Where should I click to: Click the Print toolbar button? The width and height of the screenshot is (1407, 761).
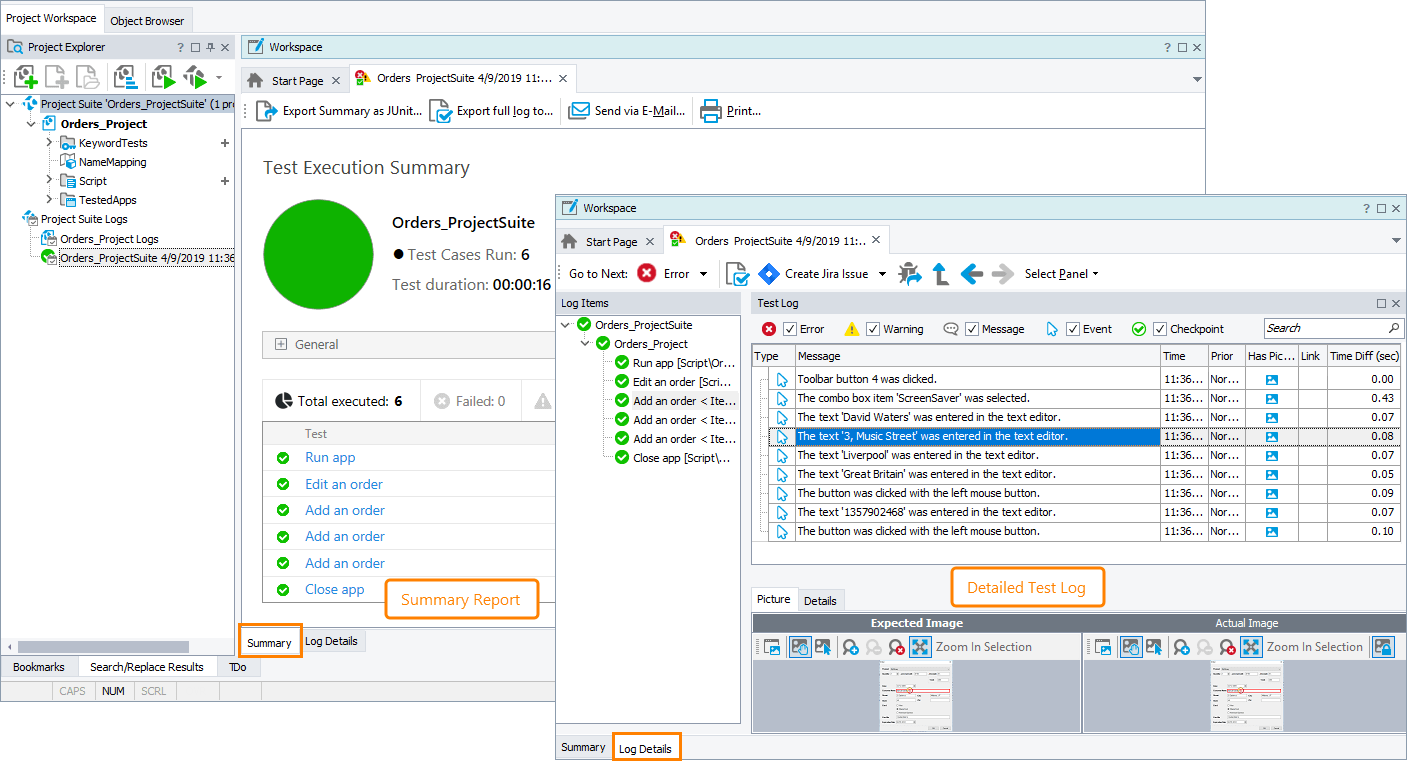click(731, 111)
